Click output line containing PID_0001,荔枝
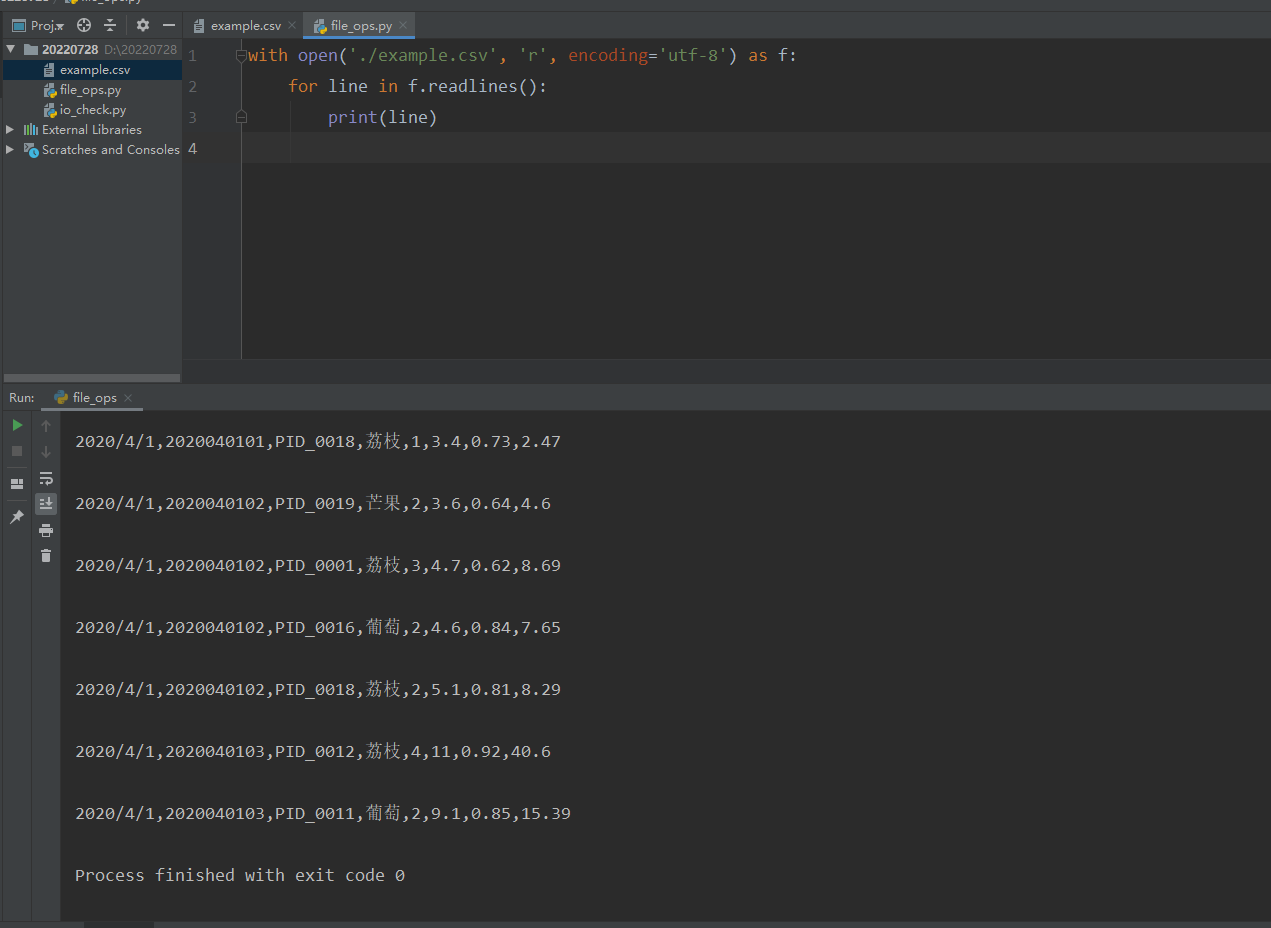 coord(318,565)
